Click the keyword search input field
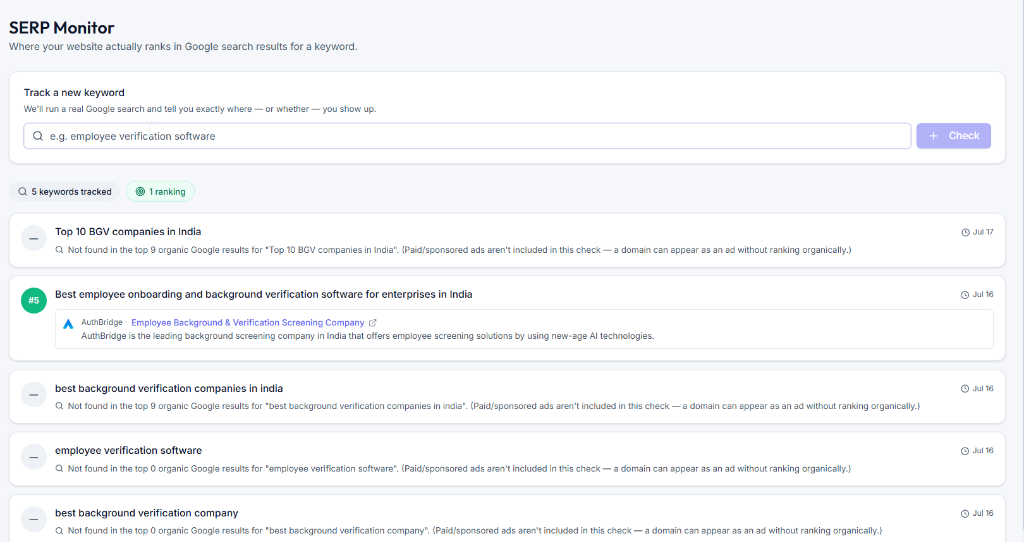This screenshot has height=542, width=1024. 467,136
